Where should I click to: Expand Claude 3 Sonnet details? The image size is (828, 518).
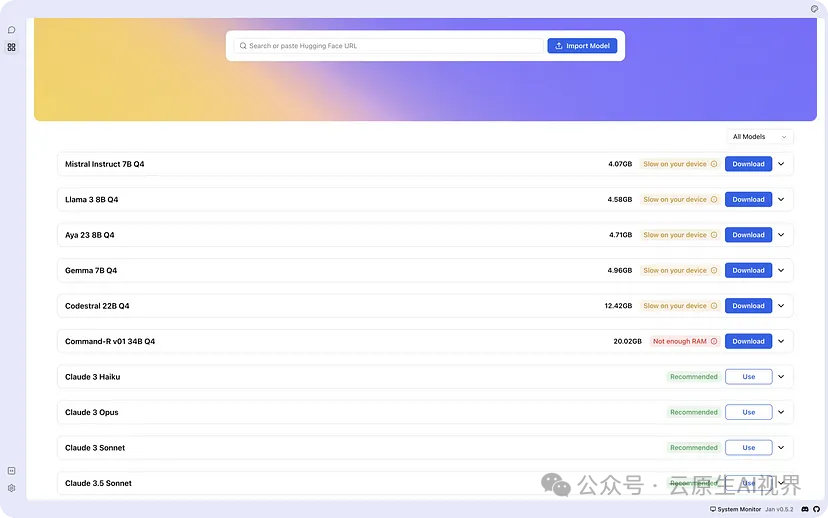(x=781, y=447)
